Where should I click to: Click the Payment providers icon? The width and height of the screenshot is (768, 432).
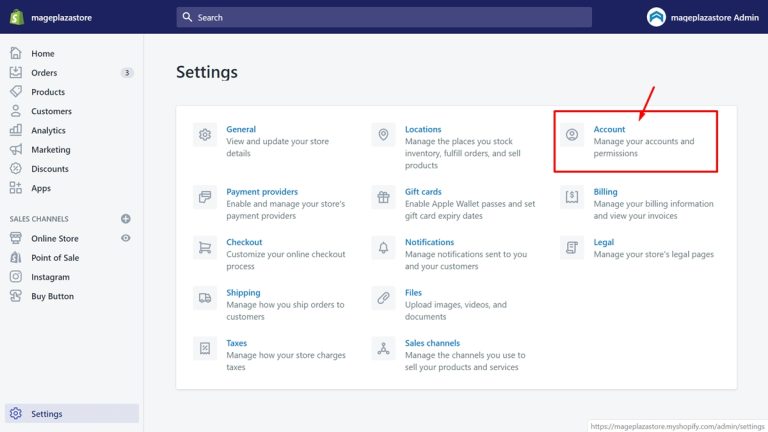(205, 197)
